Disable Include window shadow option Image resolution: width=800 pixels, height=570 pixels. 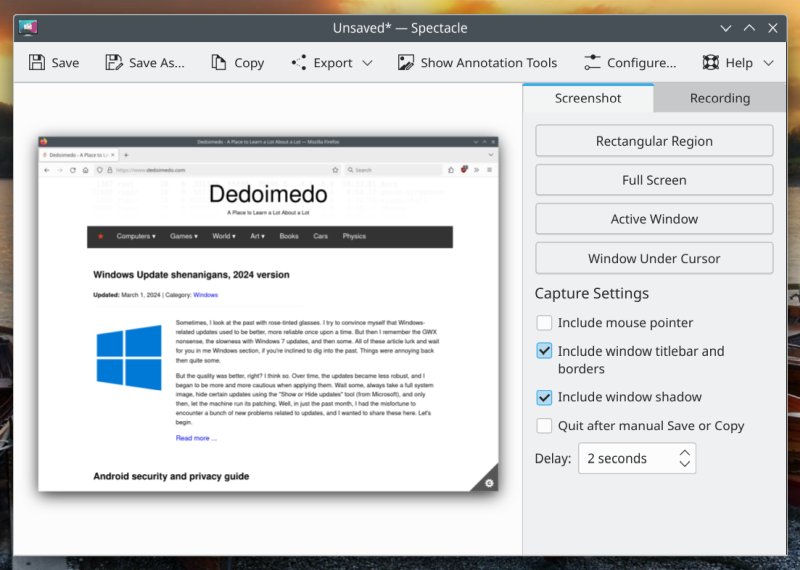point(544,397)
